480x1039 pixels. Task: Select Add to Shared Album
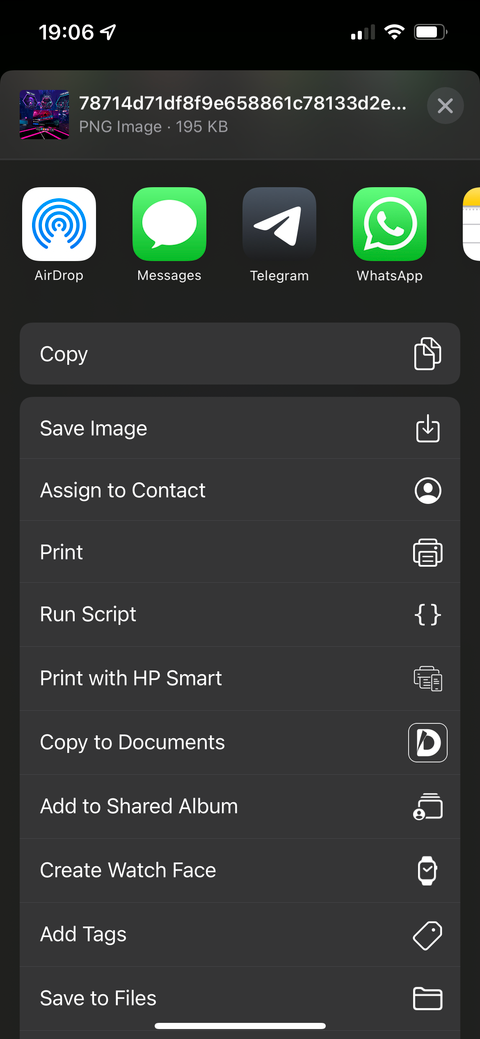(240, 806)
